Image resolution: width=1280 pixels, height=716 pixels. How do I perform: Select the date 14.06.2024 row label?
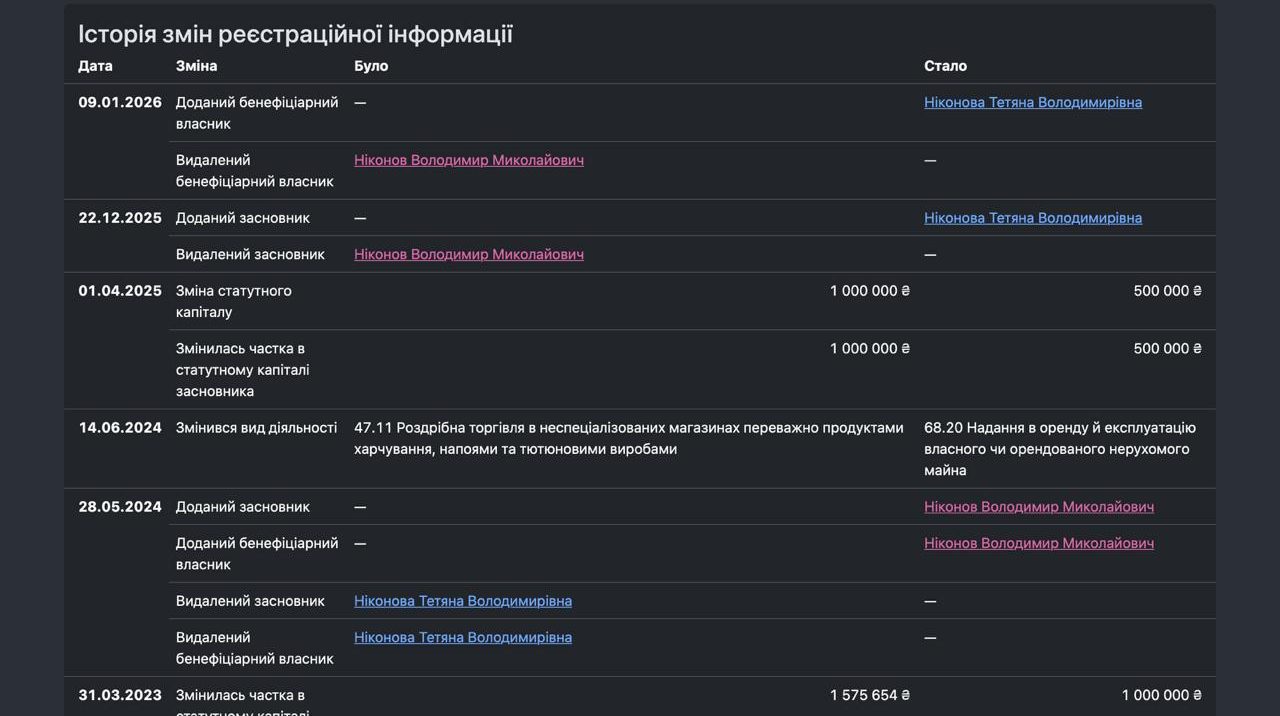[x=120, y=427]
